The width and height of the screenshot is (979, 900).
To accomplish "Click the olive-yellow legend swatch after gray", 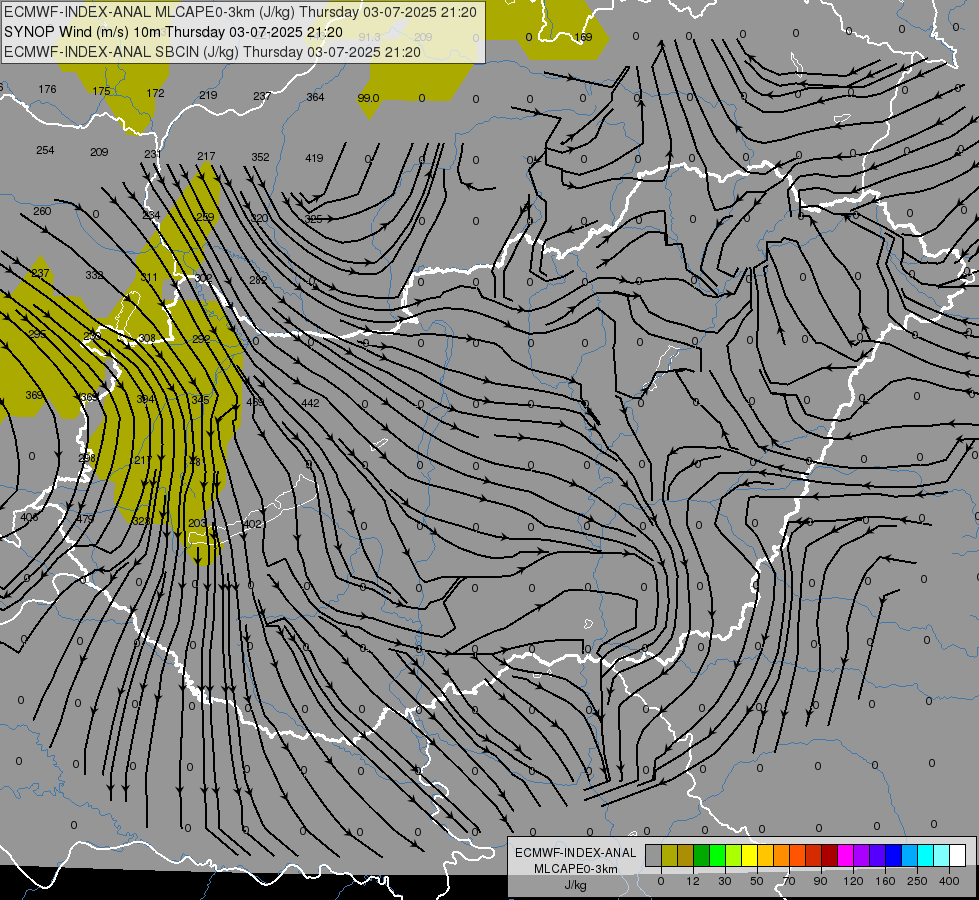I will click(x=669, y=856).
